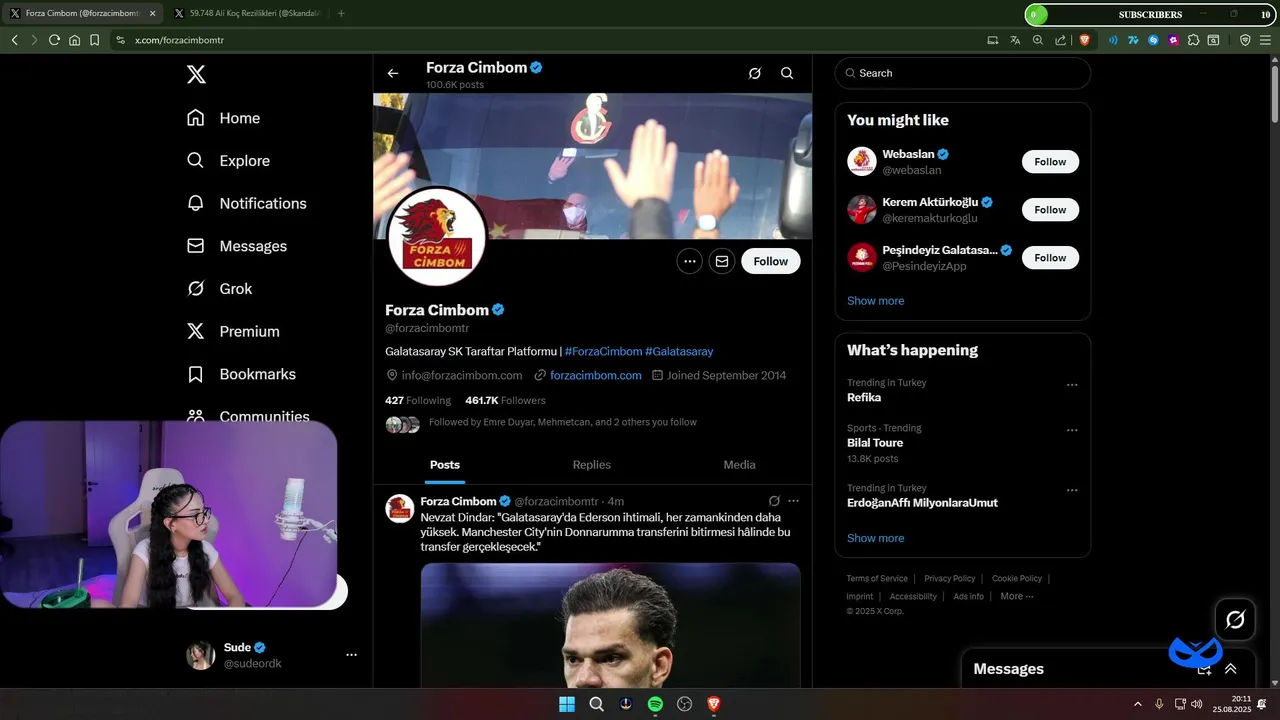
Task: Open the Brave Shields lion icon
Action: [x=1085, y=40]
